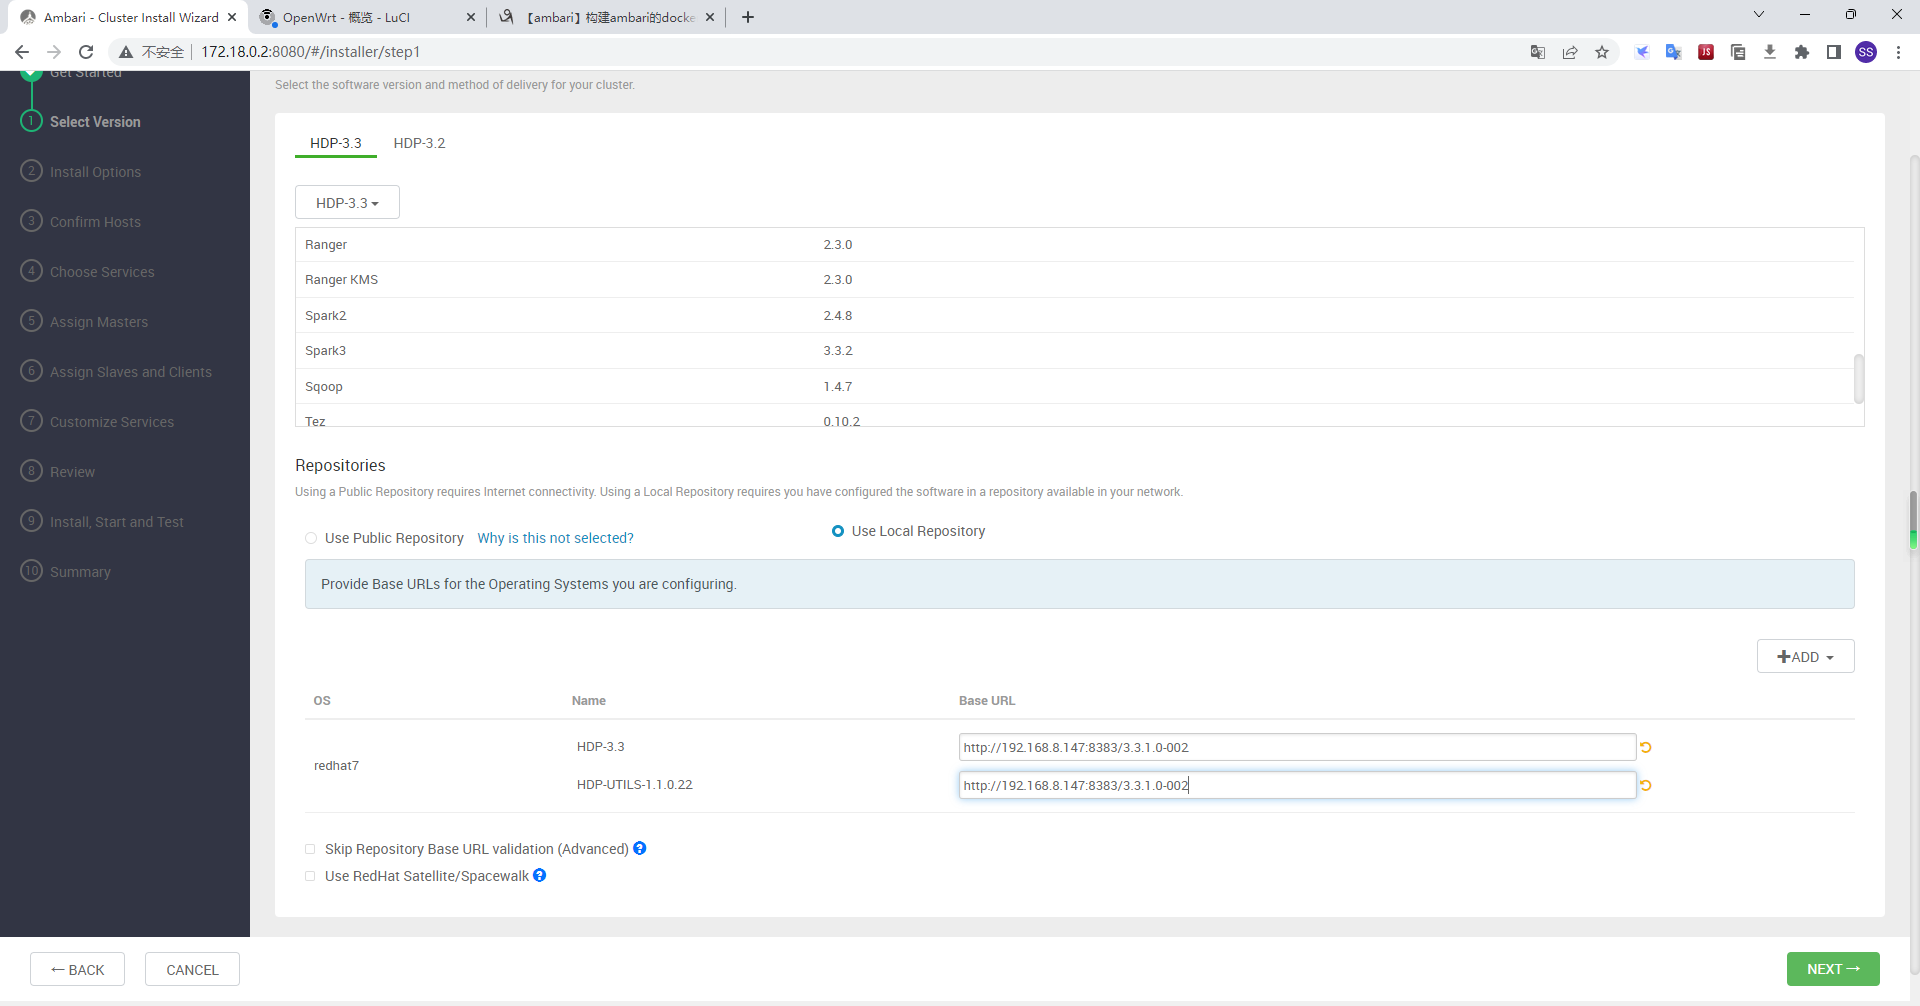Click the Ranger KMS row
This screenshot has width=1920, height=1006.
click(1075, 280)
